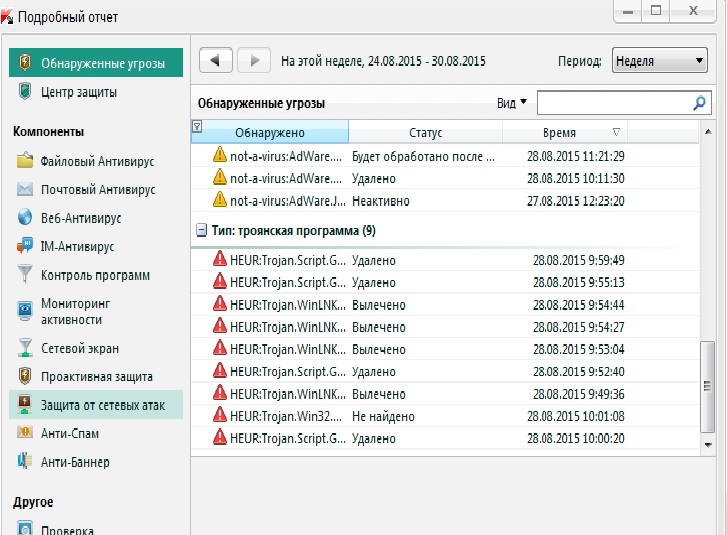Screen dimensions: 727x535
Task: Click the vertical scrollbar thumb in threat list
Action: pos(708,384)
